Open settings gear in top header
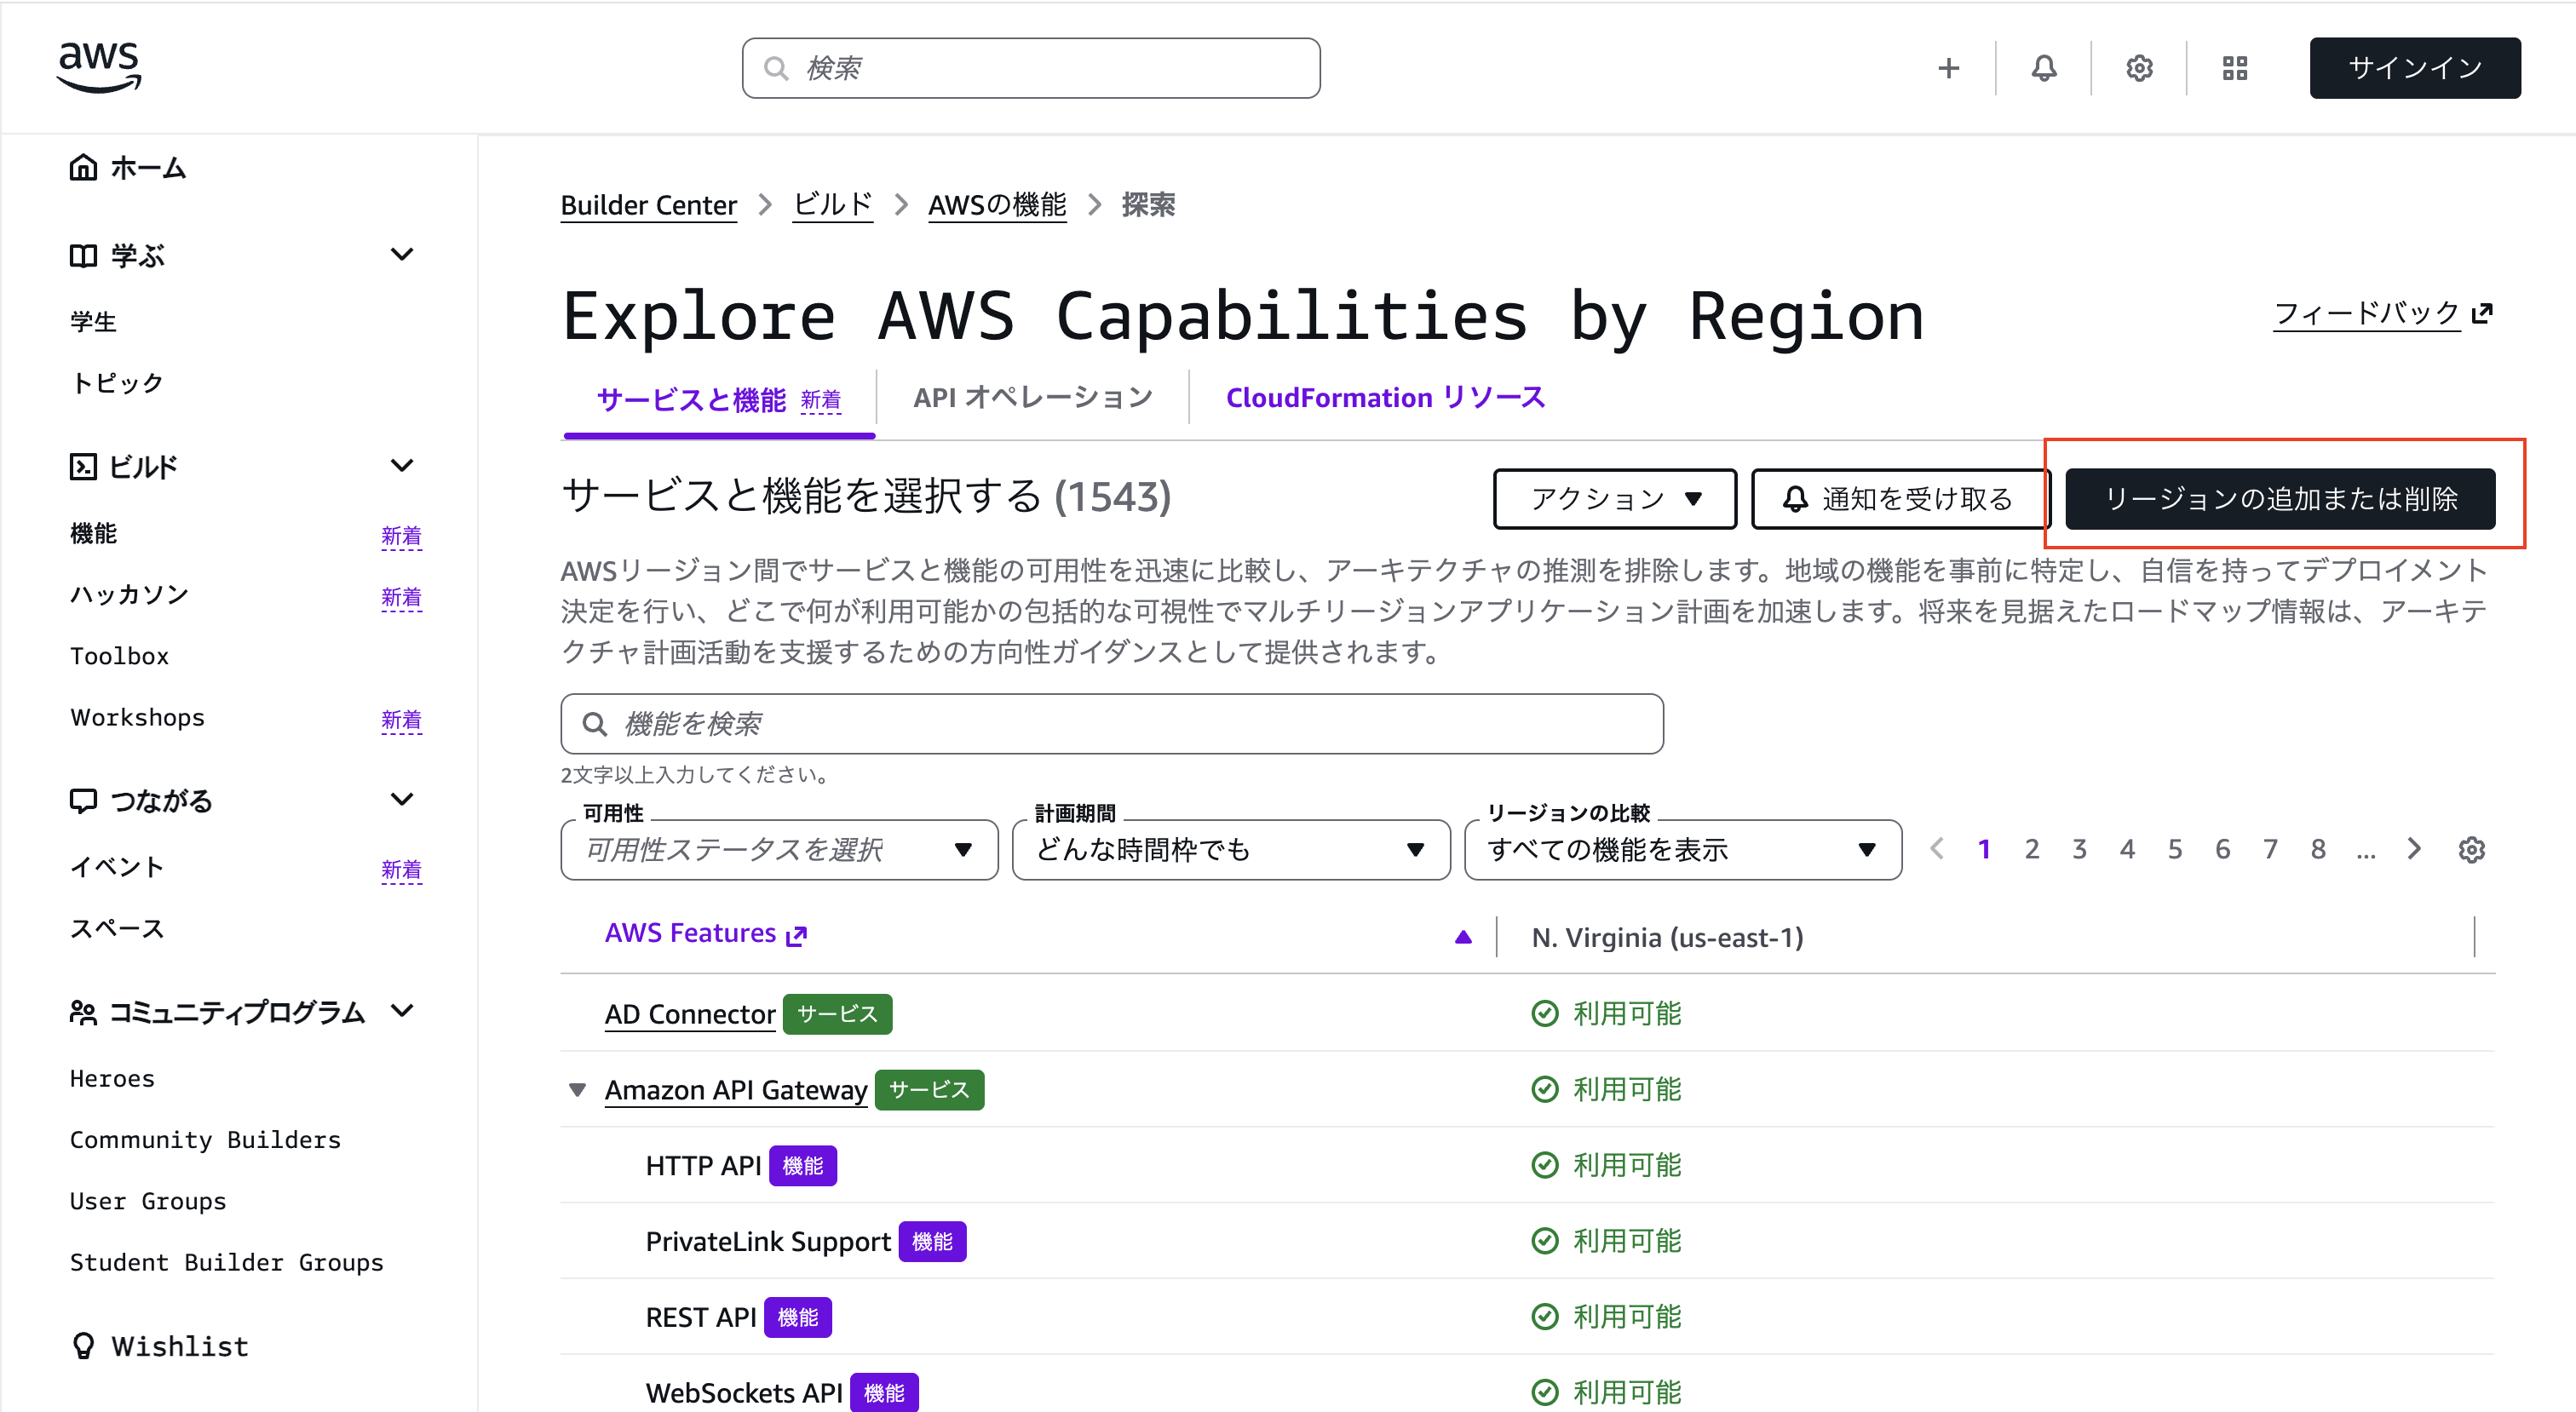 click(x=2139, y=68)
